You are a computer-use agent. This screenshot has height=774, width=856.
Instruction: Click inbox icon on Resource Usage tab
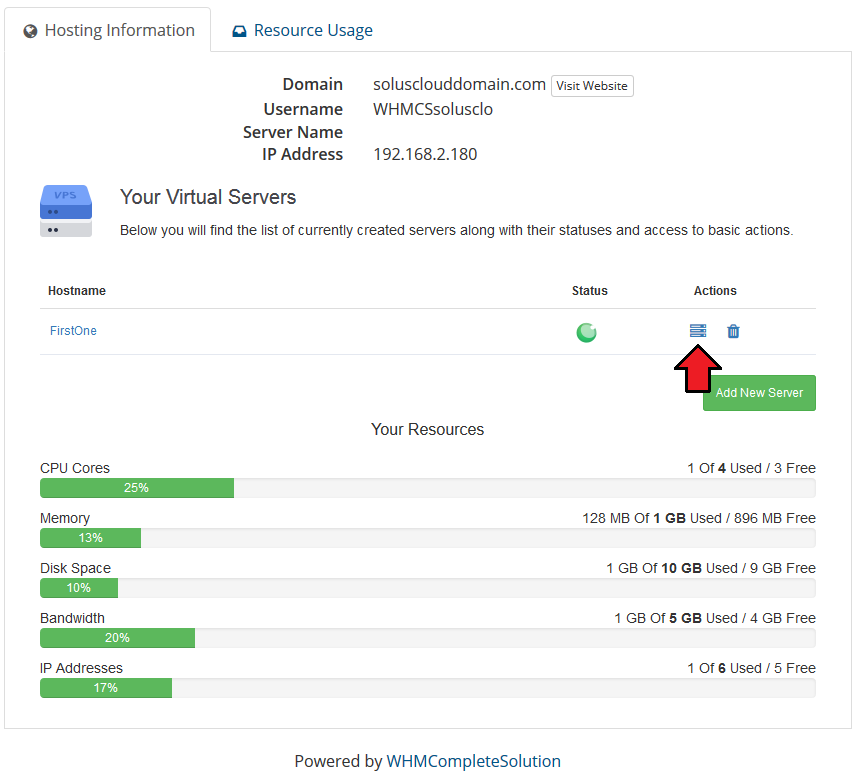click(x=239, y=31)
